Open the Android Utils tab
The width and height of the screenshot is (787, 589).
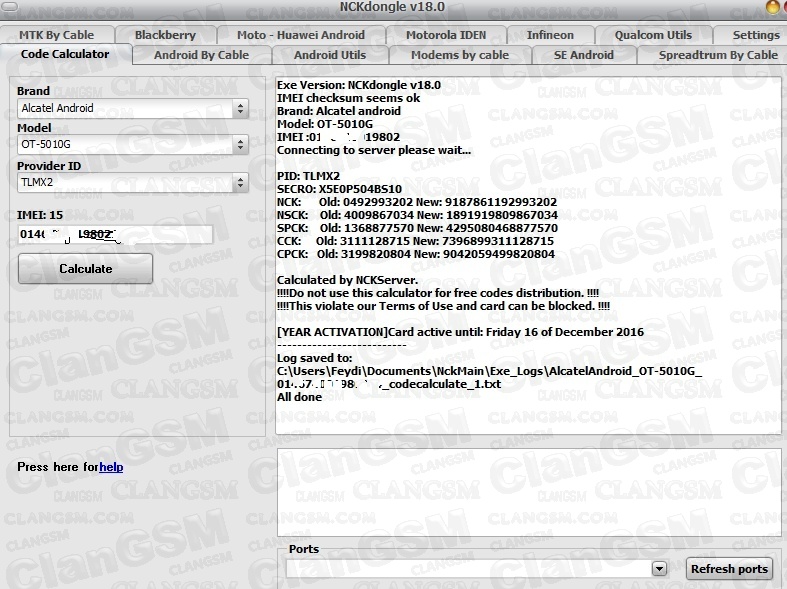pyautogui.click(x=330, y=55)
